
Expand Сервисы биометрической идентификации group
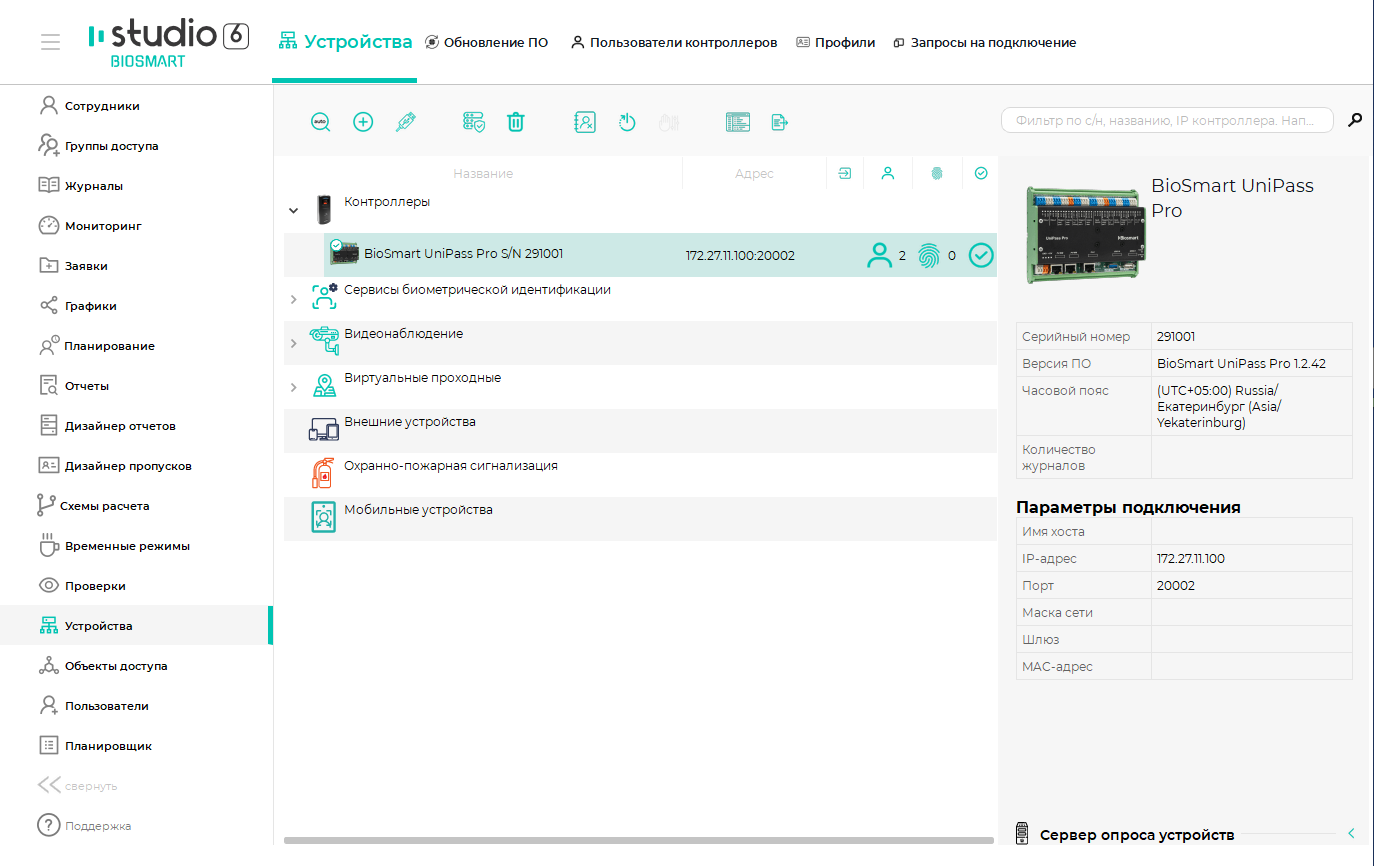[293, 299]
